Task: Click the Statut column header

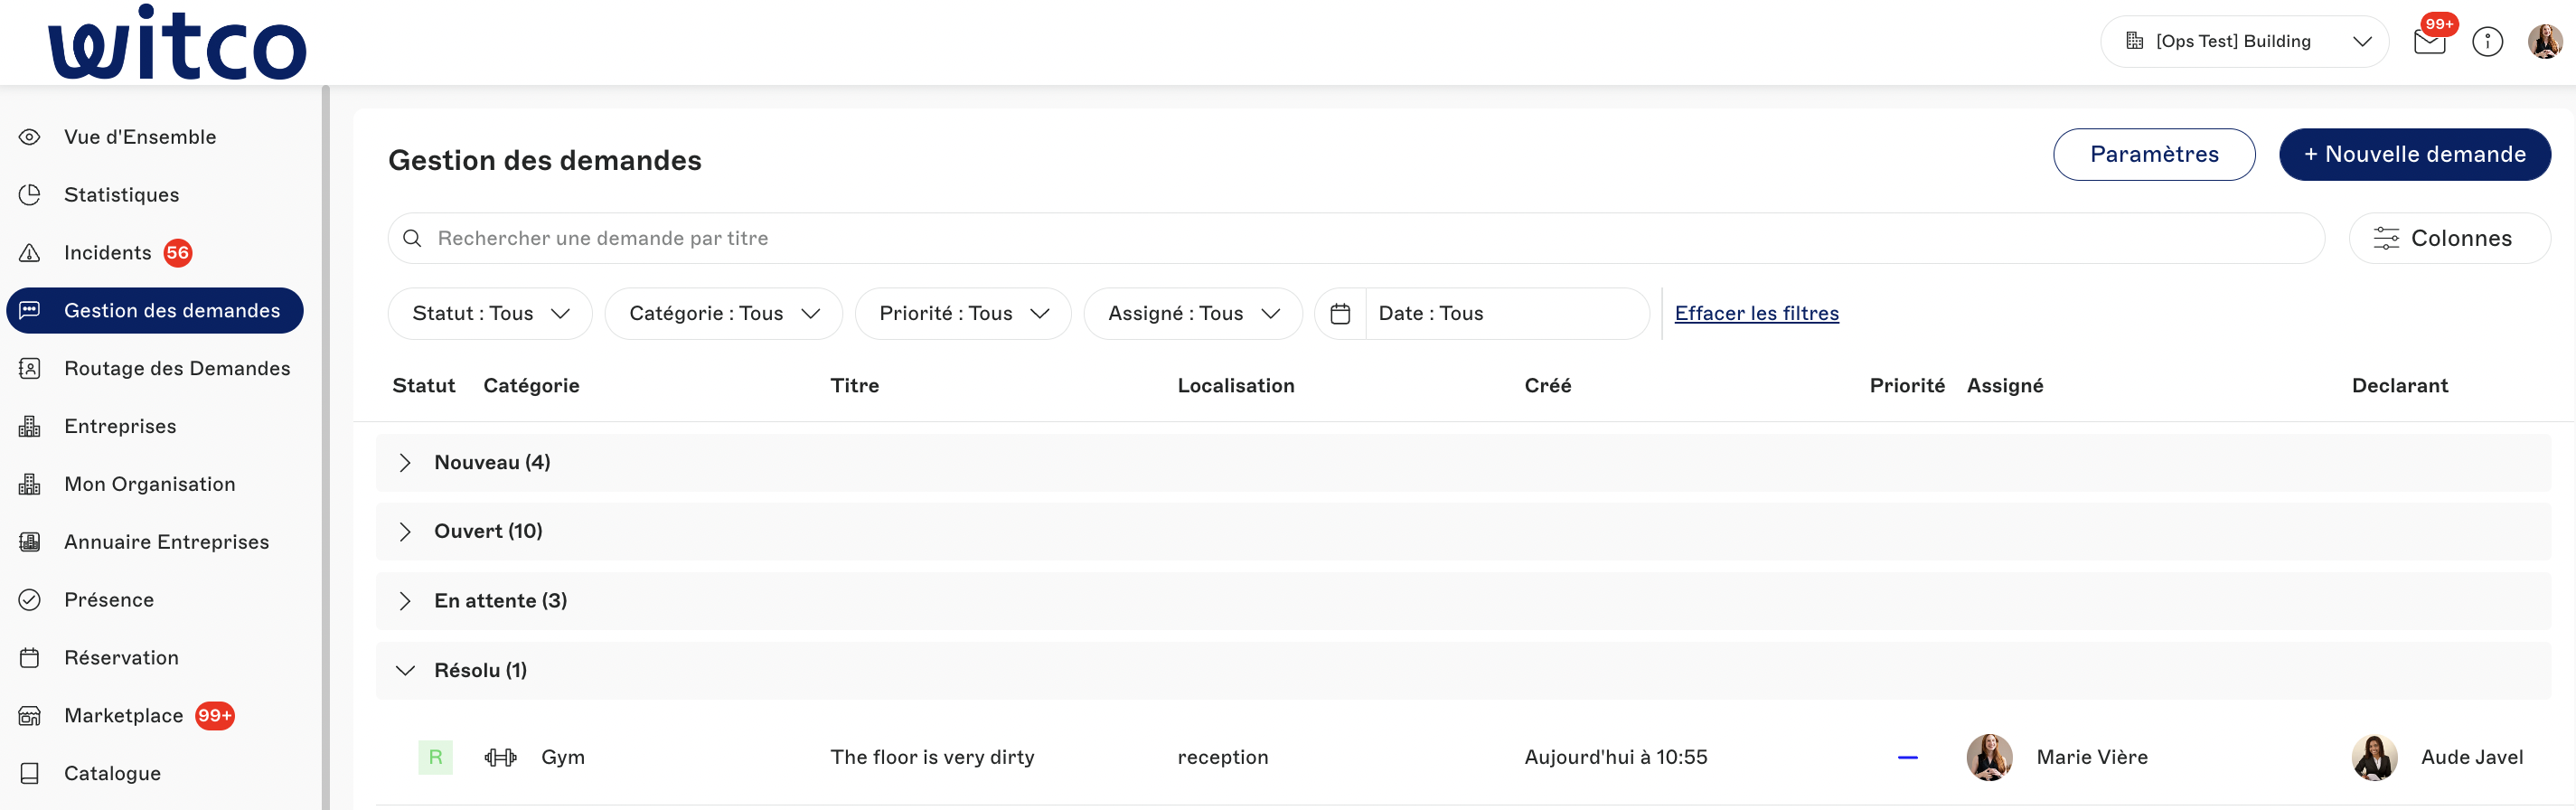Action: pos(424,386)
